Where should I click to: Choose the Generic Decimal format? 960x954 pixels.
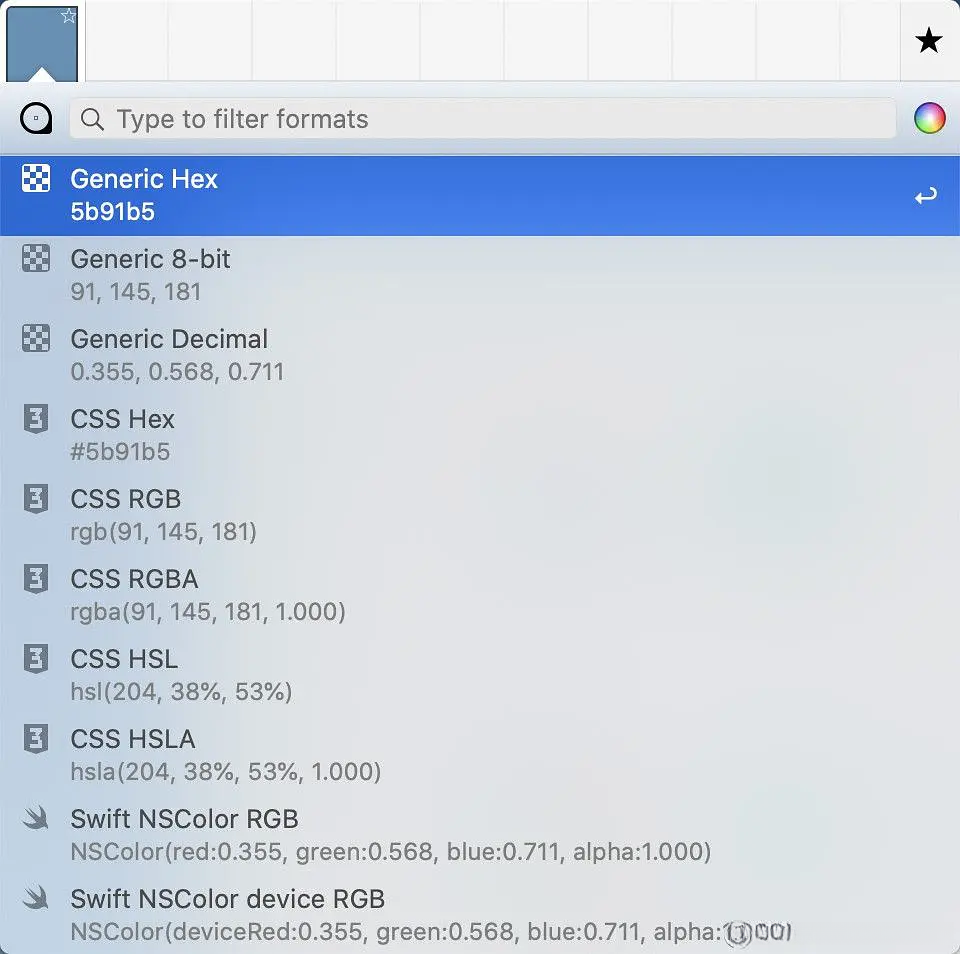point(480,356)
